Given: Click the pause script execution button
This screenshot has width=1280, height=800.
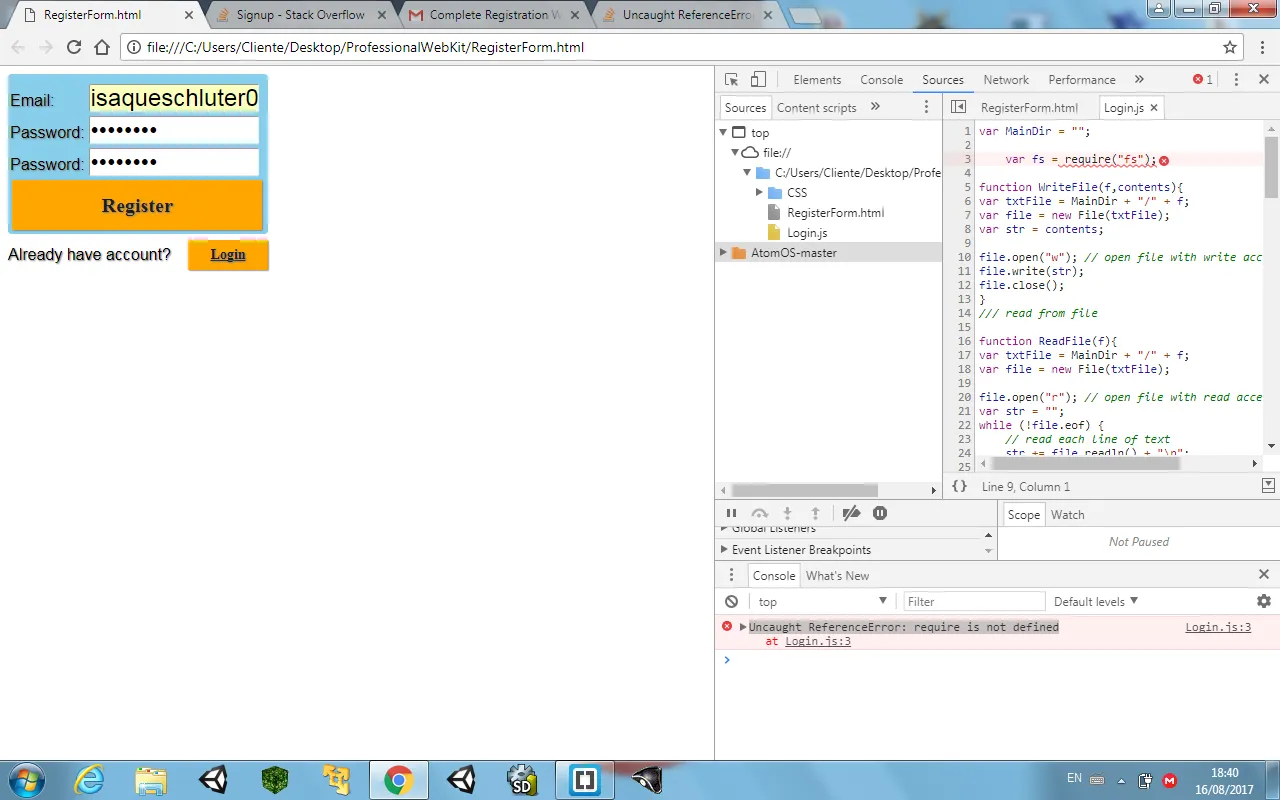Looking at the screenshot, I should (x=732, y=513).
